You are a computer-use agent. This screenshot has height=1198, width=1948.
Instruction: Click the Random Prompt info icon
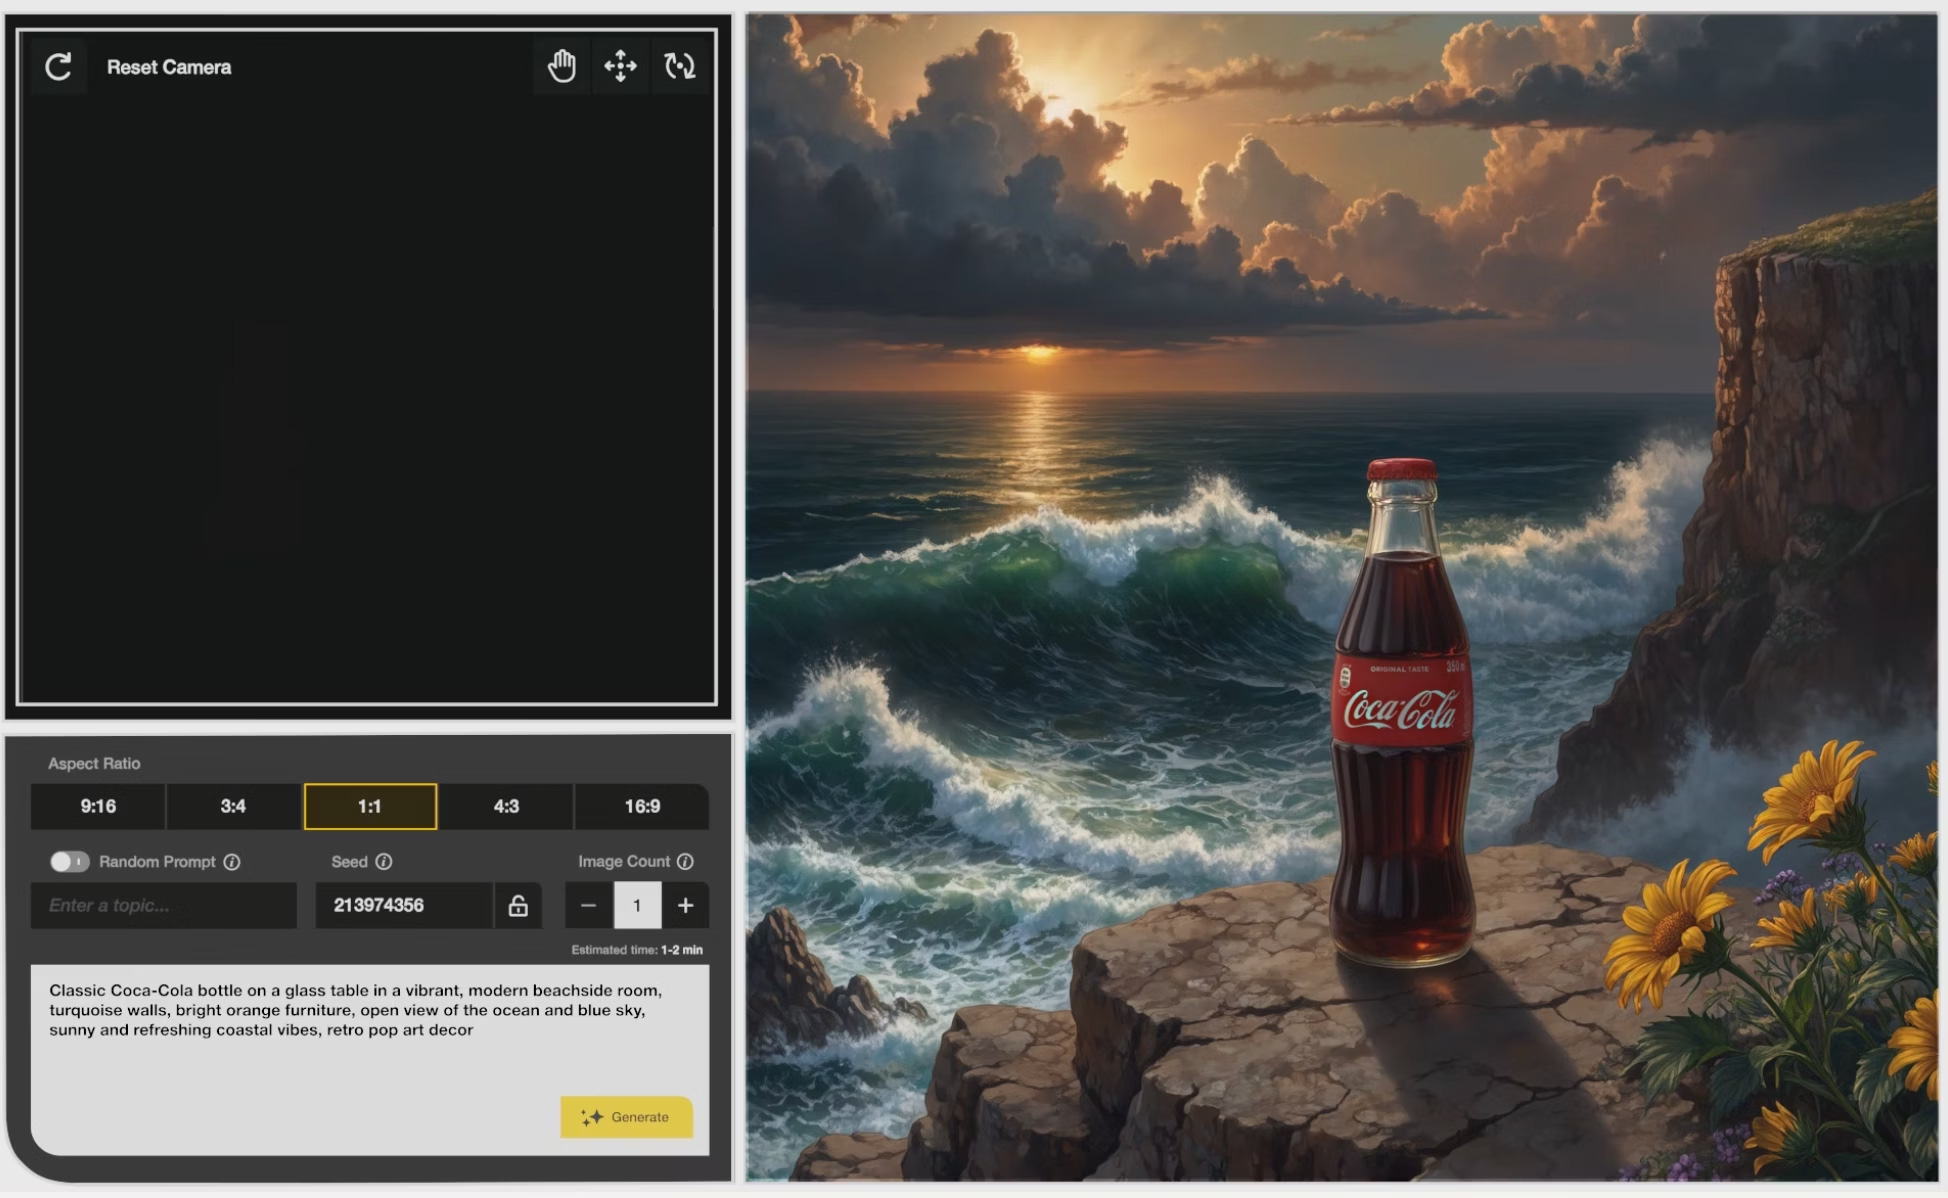point(232,861)
